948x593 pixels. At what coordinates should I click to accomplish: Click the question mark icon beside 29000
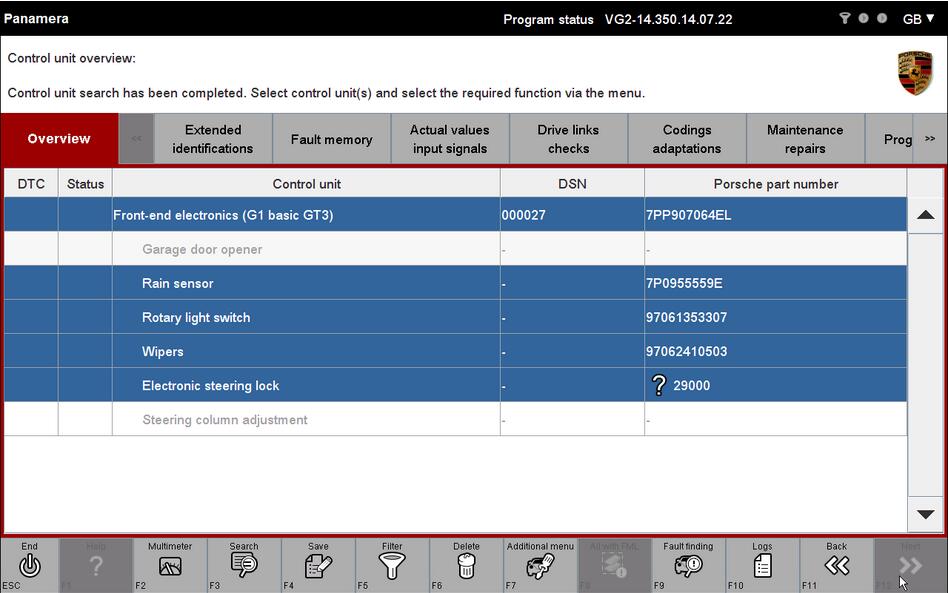659,385
